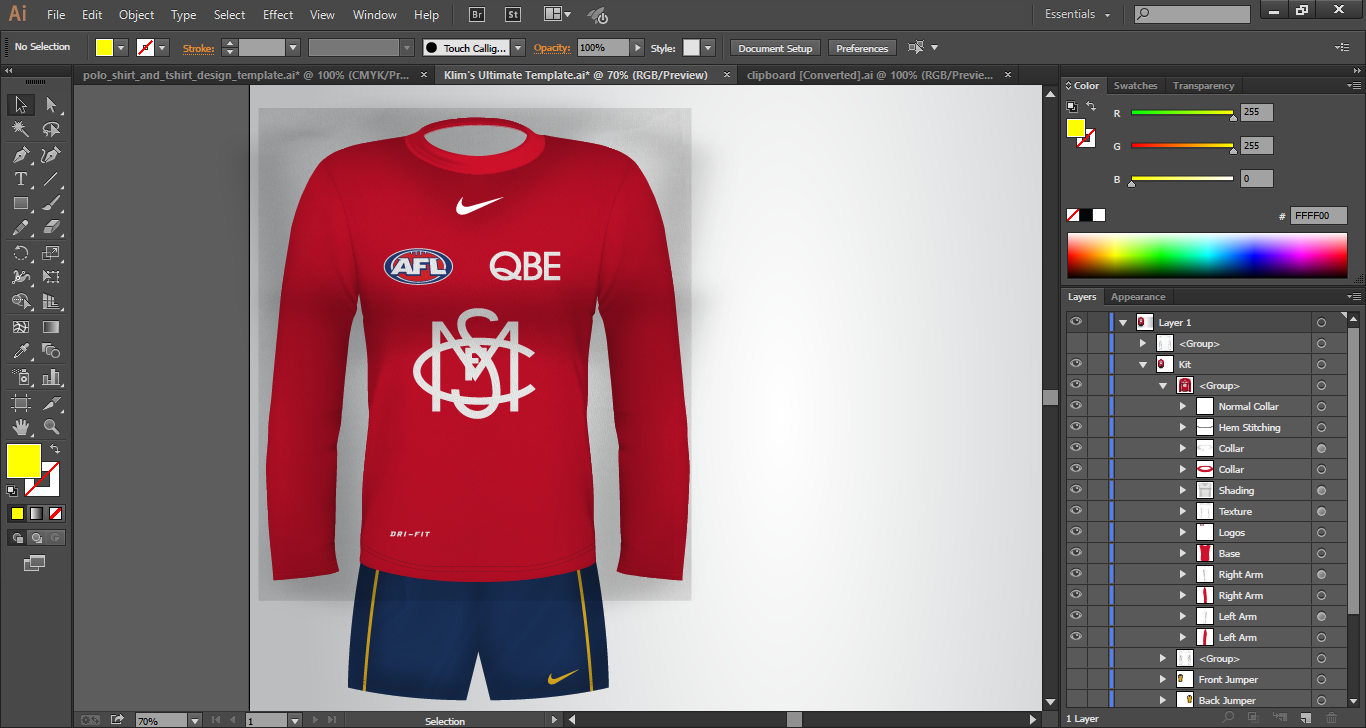This screenshot has height=728, width=1366.
Task: Set fill to None in toolbox
Action: point(56,513)
